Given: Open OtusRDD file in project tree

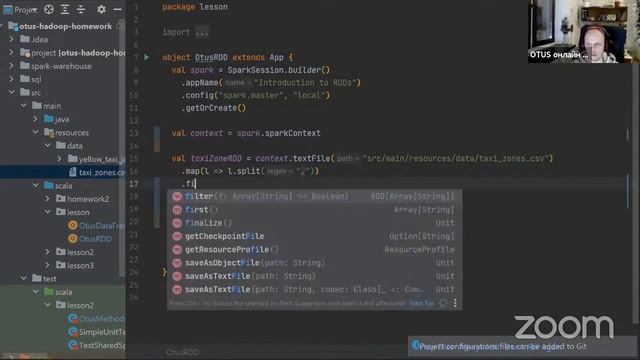Looking at the screenshot, I should point(90,239).
